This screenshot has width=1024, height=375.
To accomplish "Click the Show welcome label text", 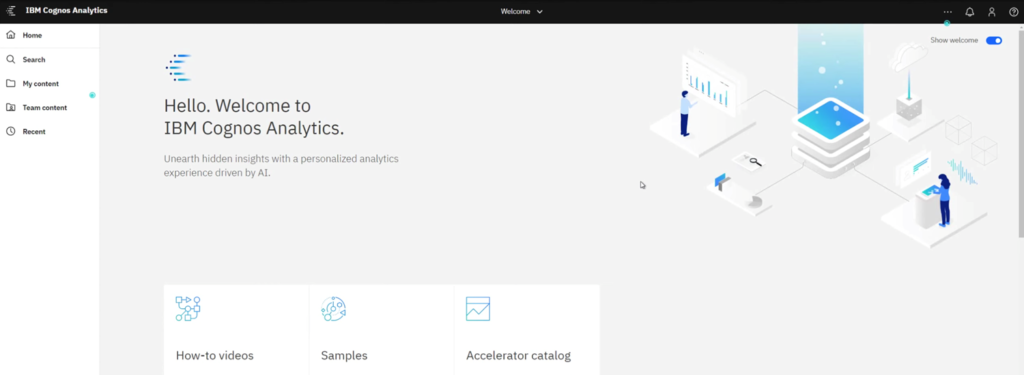I will point(954,41).
